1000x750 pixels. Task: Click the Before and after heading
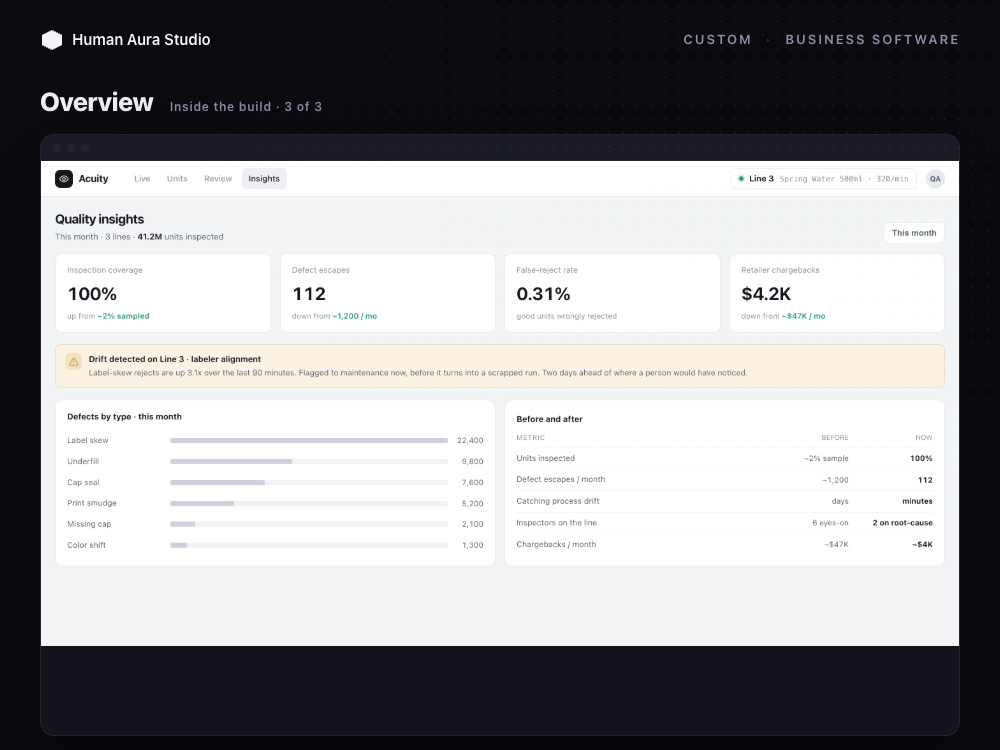tap(549, 419)
